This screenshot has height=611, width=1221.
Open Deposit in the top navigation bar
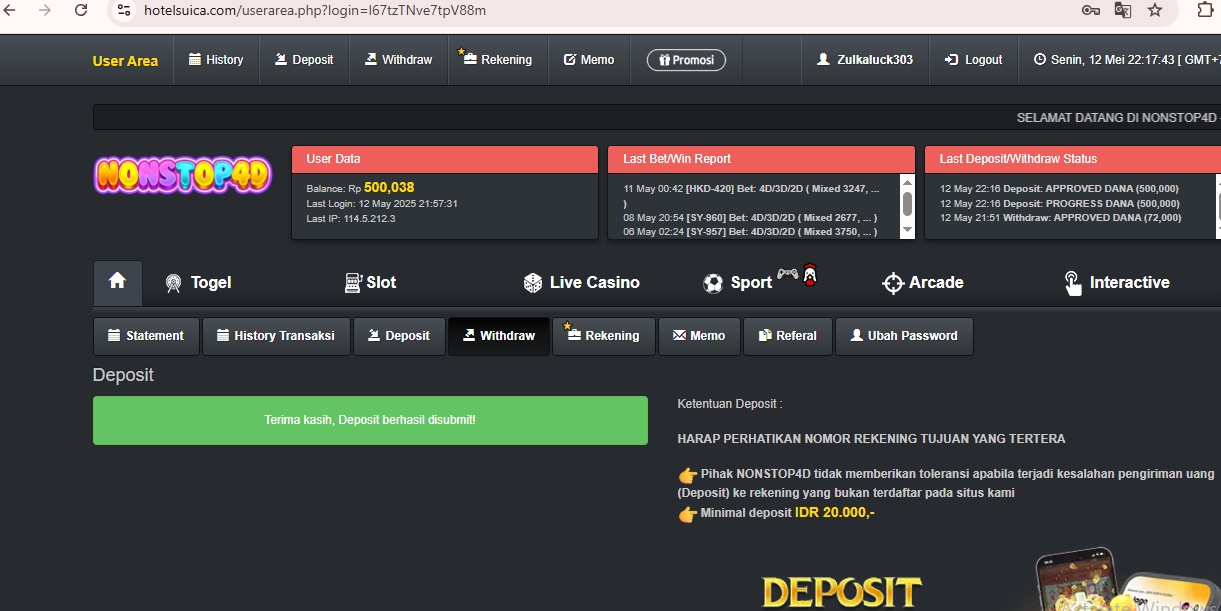point(304,60)
